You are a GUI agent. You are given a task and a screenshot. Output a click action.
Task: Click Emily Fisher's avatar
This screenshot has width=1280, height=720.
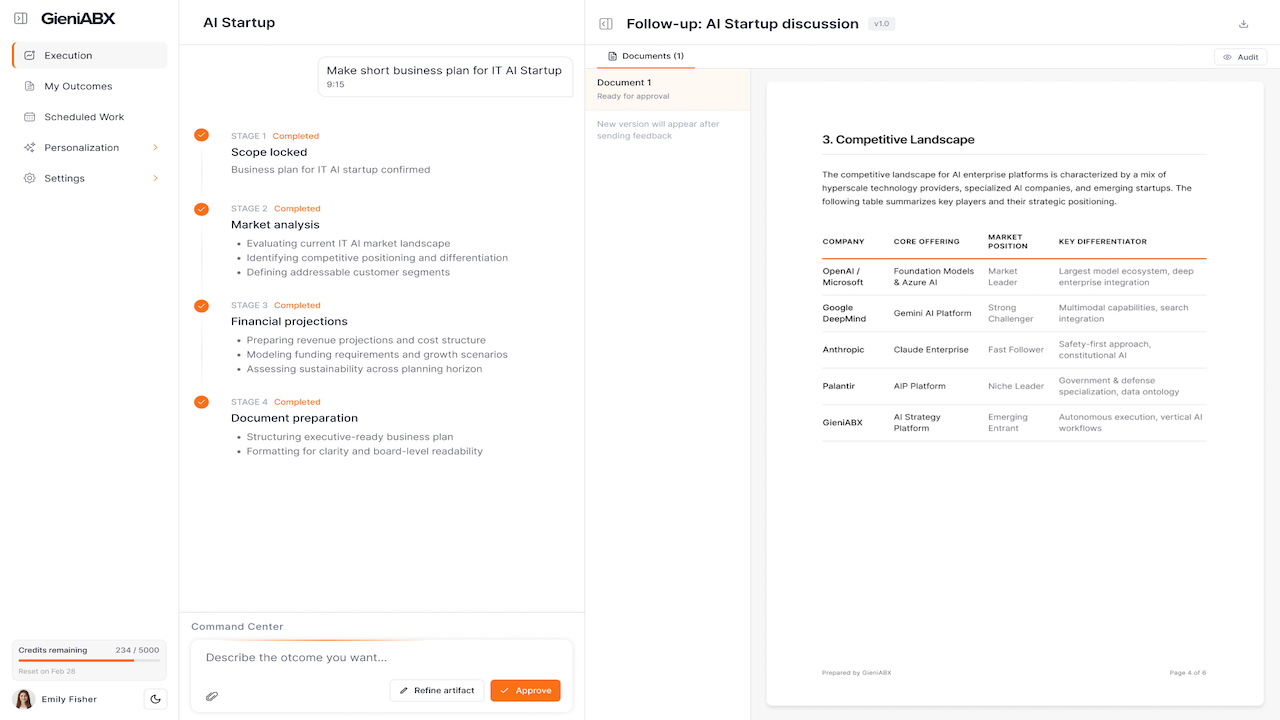pos(24,699)
